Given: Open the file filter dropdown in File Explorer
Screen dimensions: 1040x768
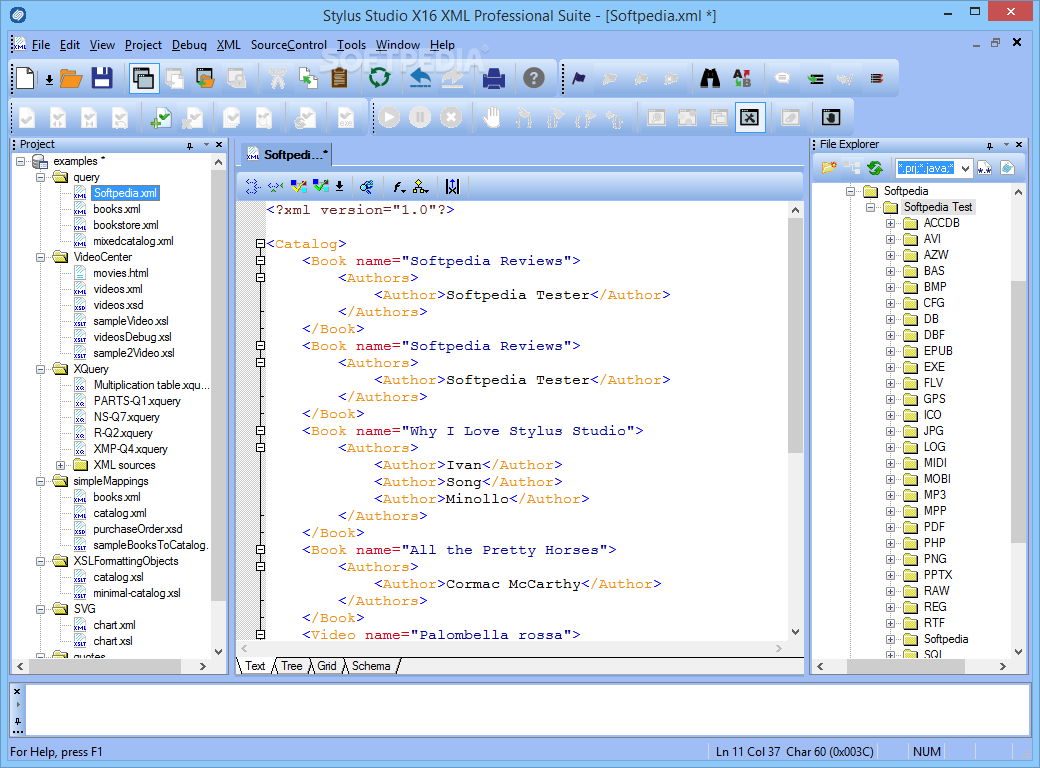Looking at the screenshot, I should (x=965, y=168).
